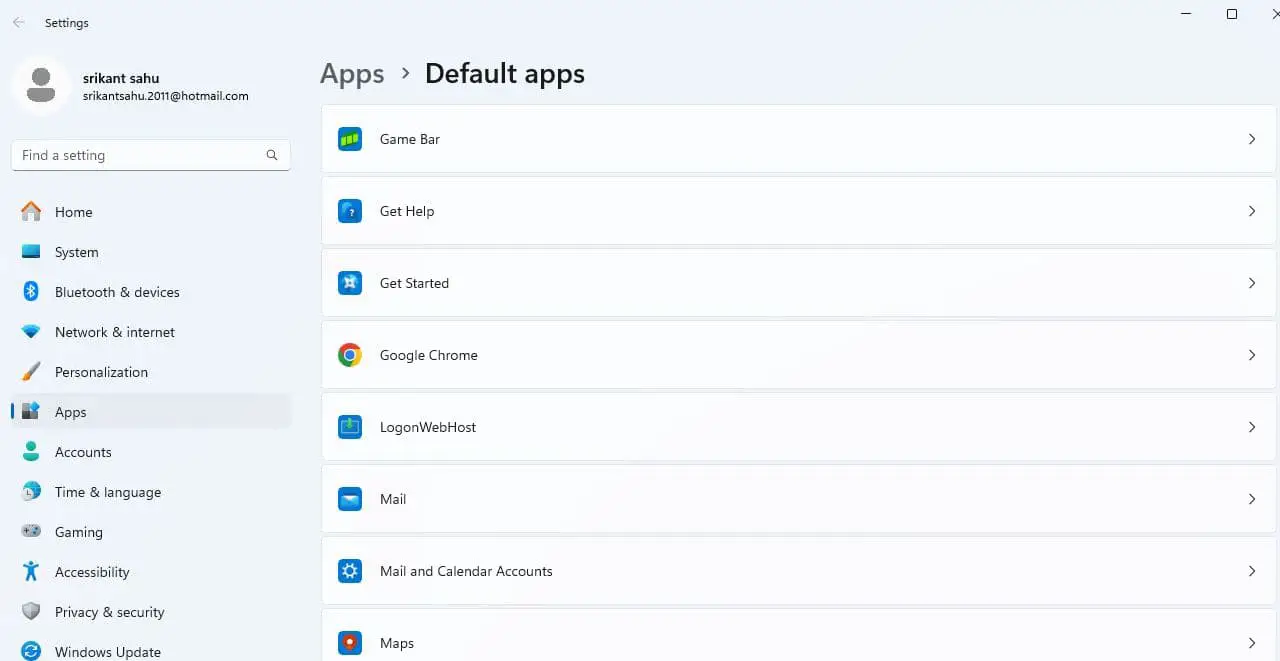Expand Google Chrome defaults with the chevron
This screenshot has height=661, width=1280.
(x=1252, y=355)
